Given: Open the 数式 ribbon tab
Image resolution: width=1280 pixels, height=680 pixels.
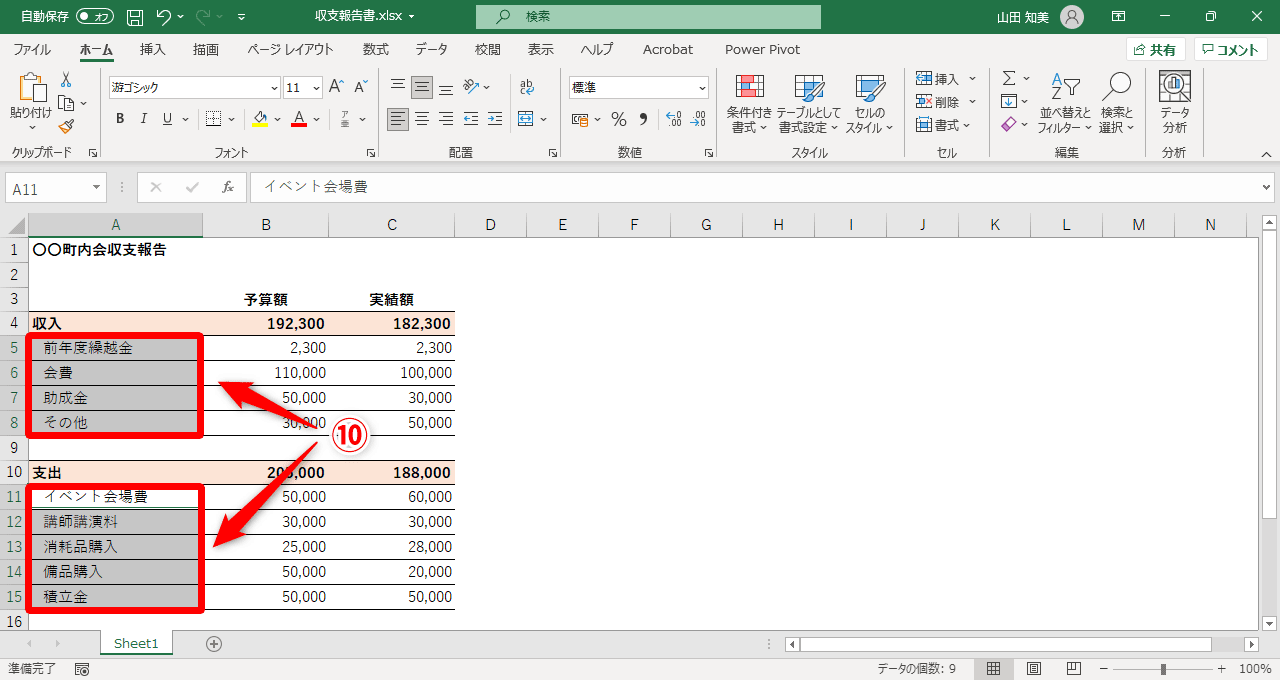Looking at the screenshot, I should (376, 49).
